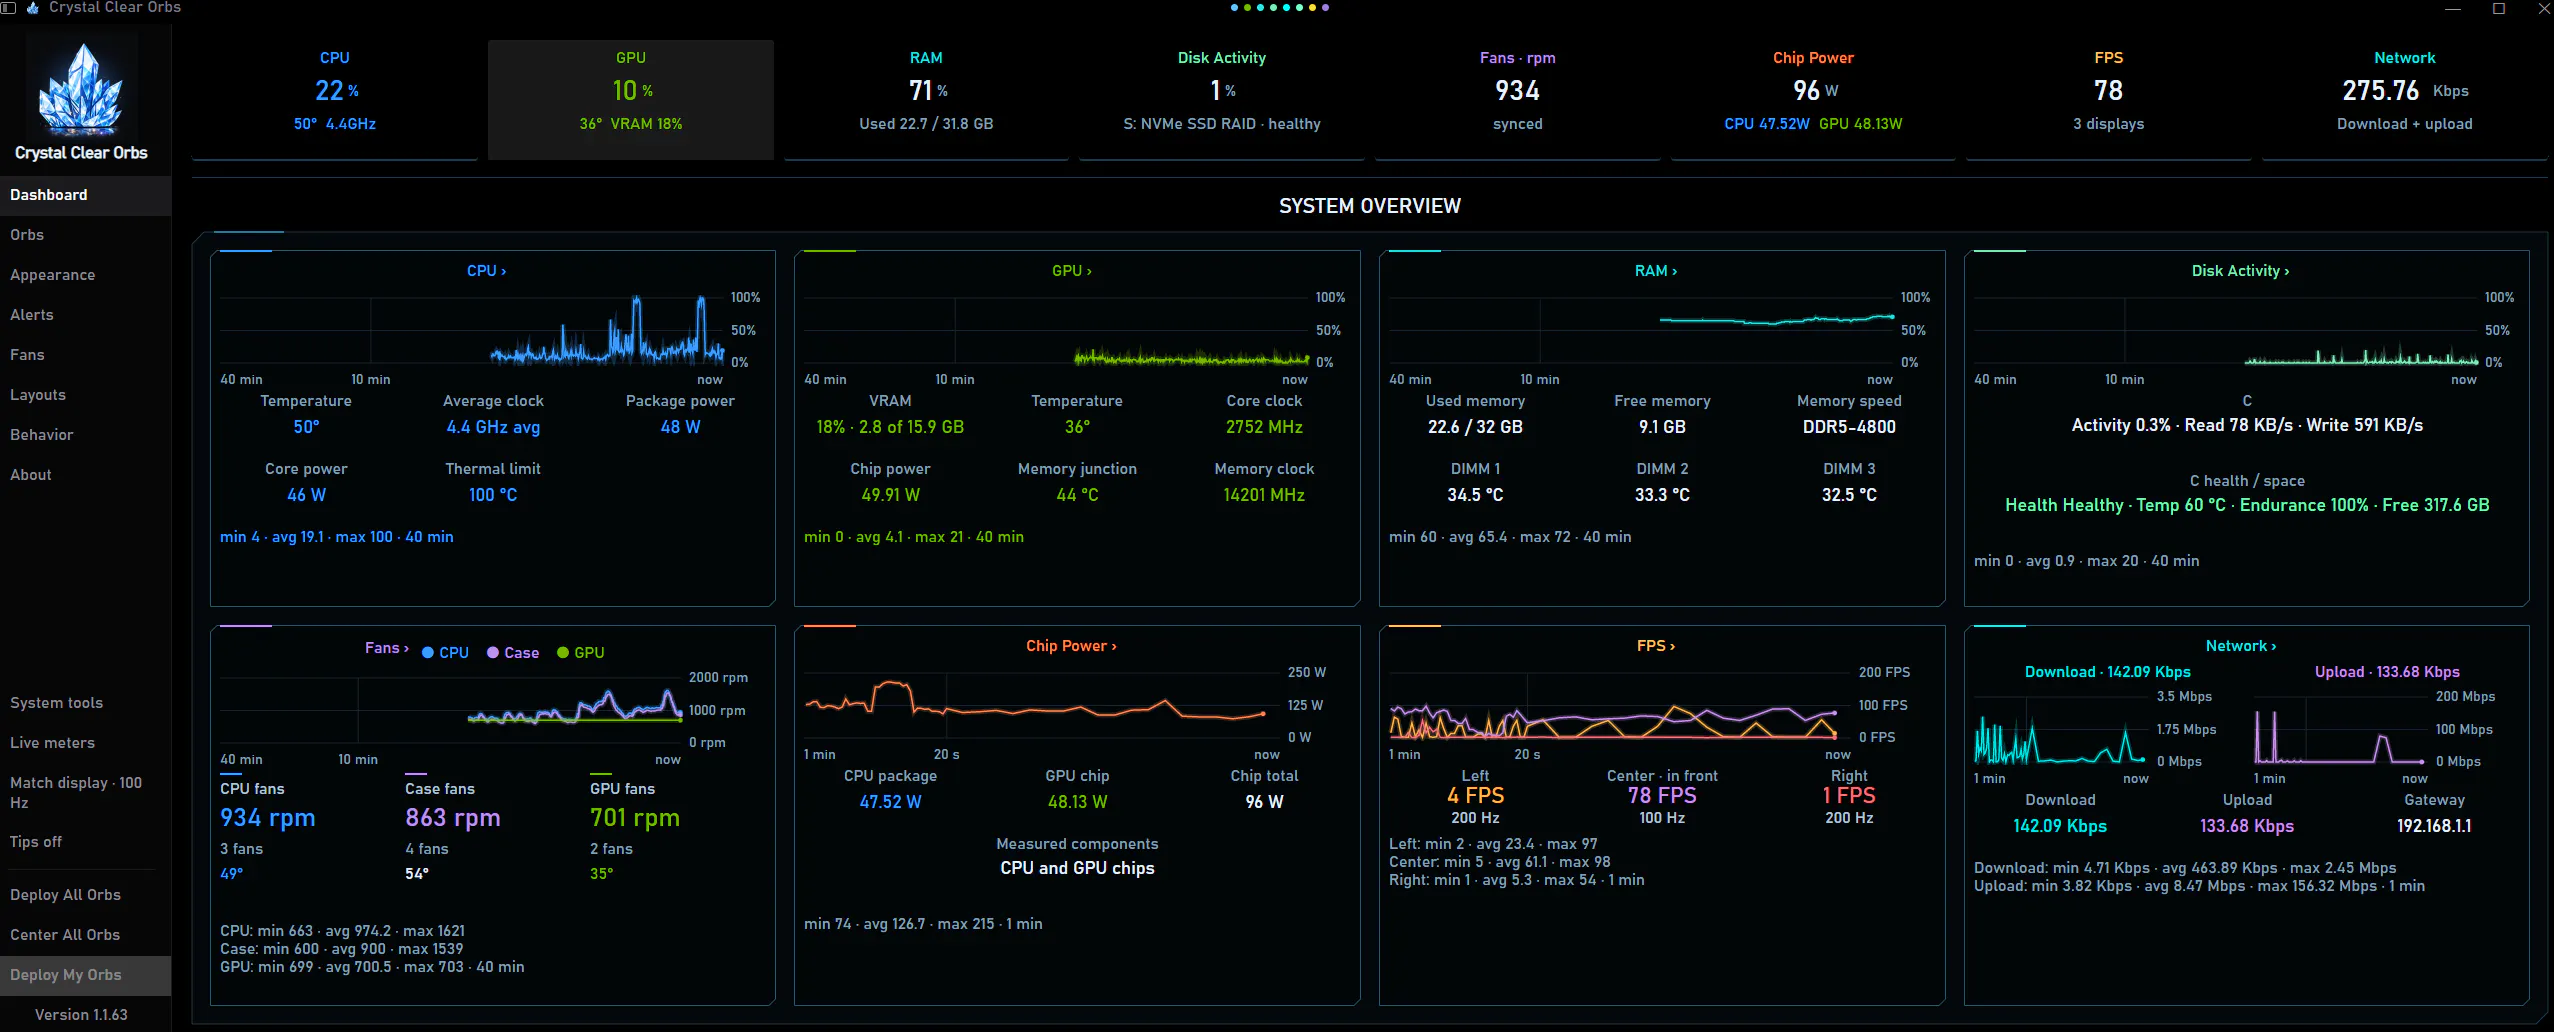Click the app icon in the title bar
2554x1032 pixels.
coord(33,7)
